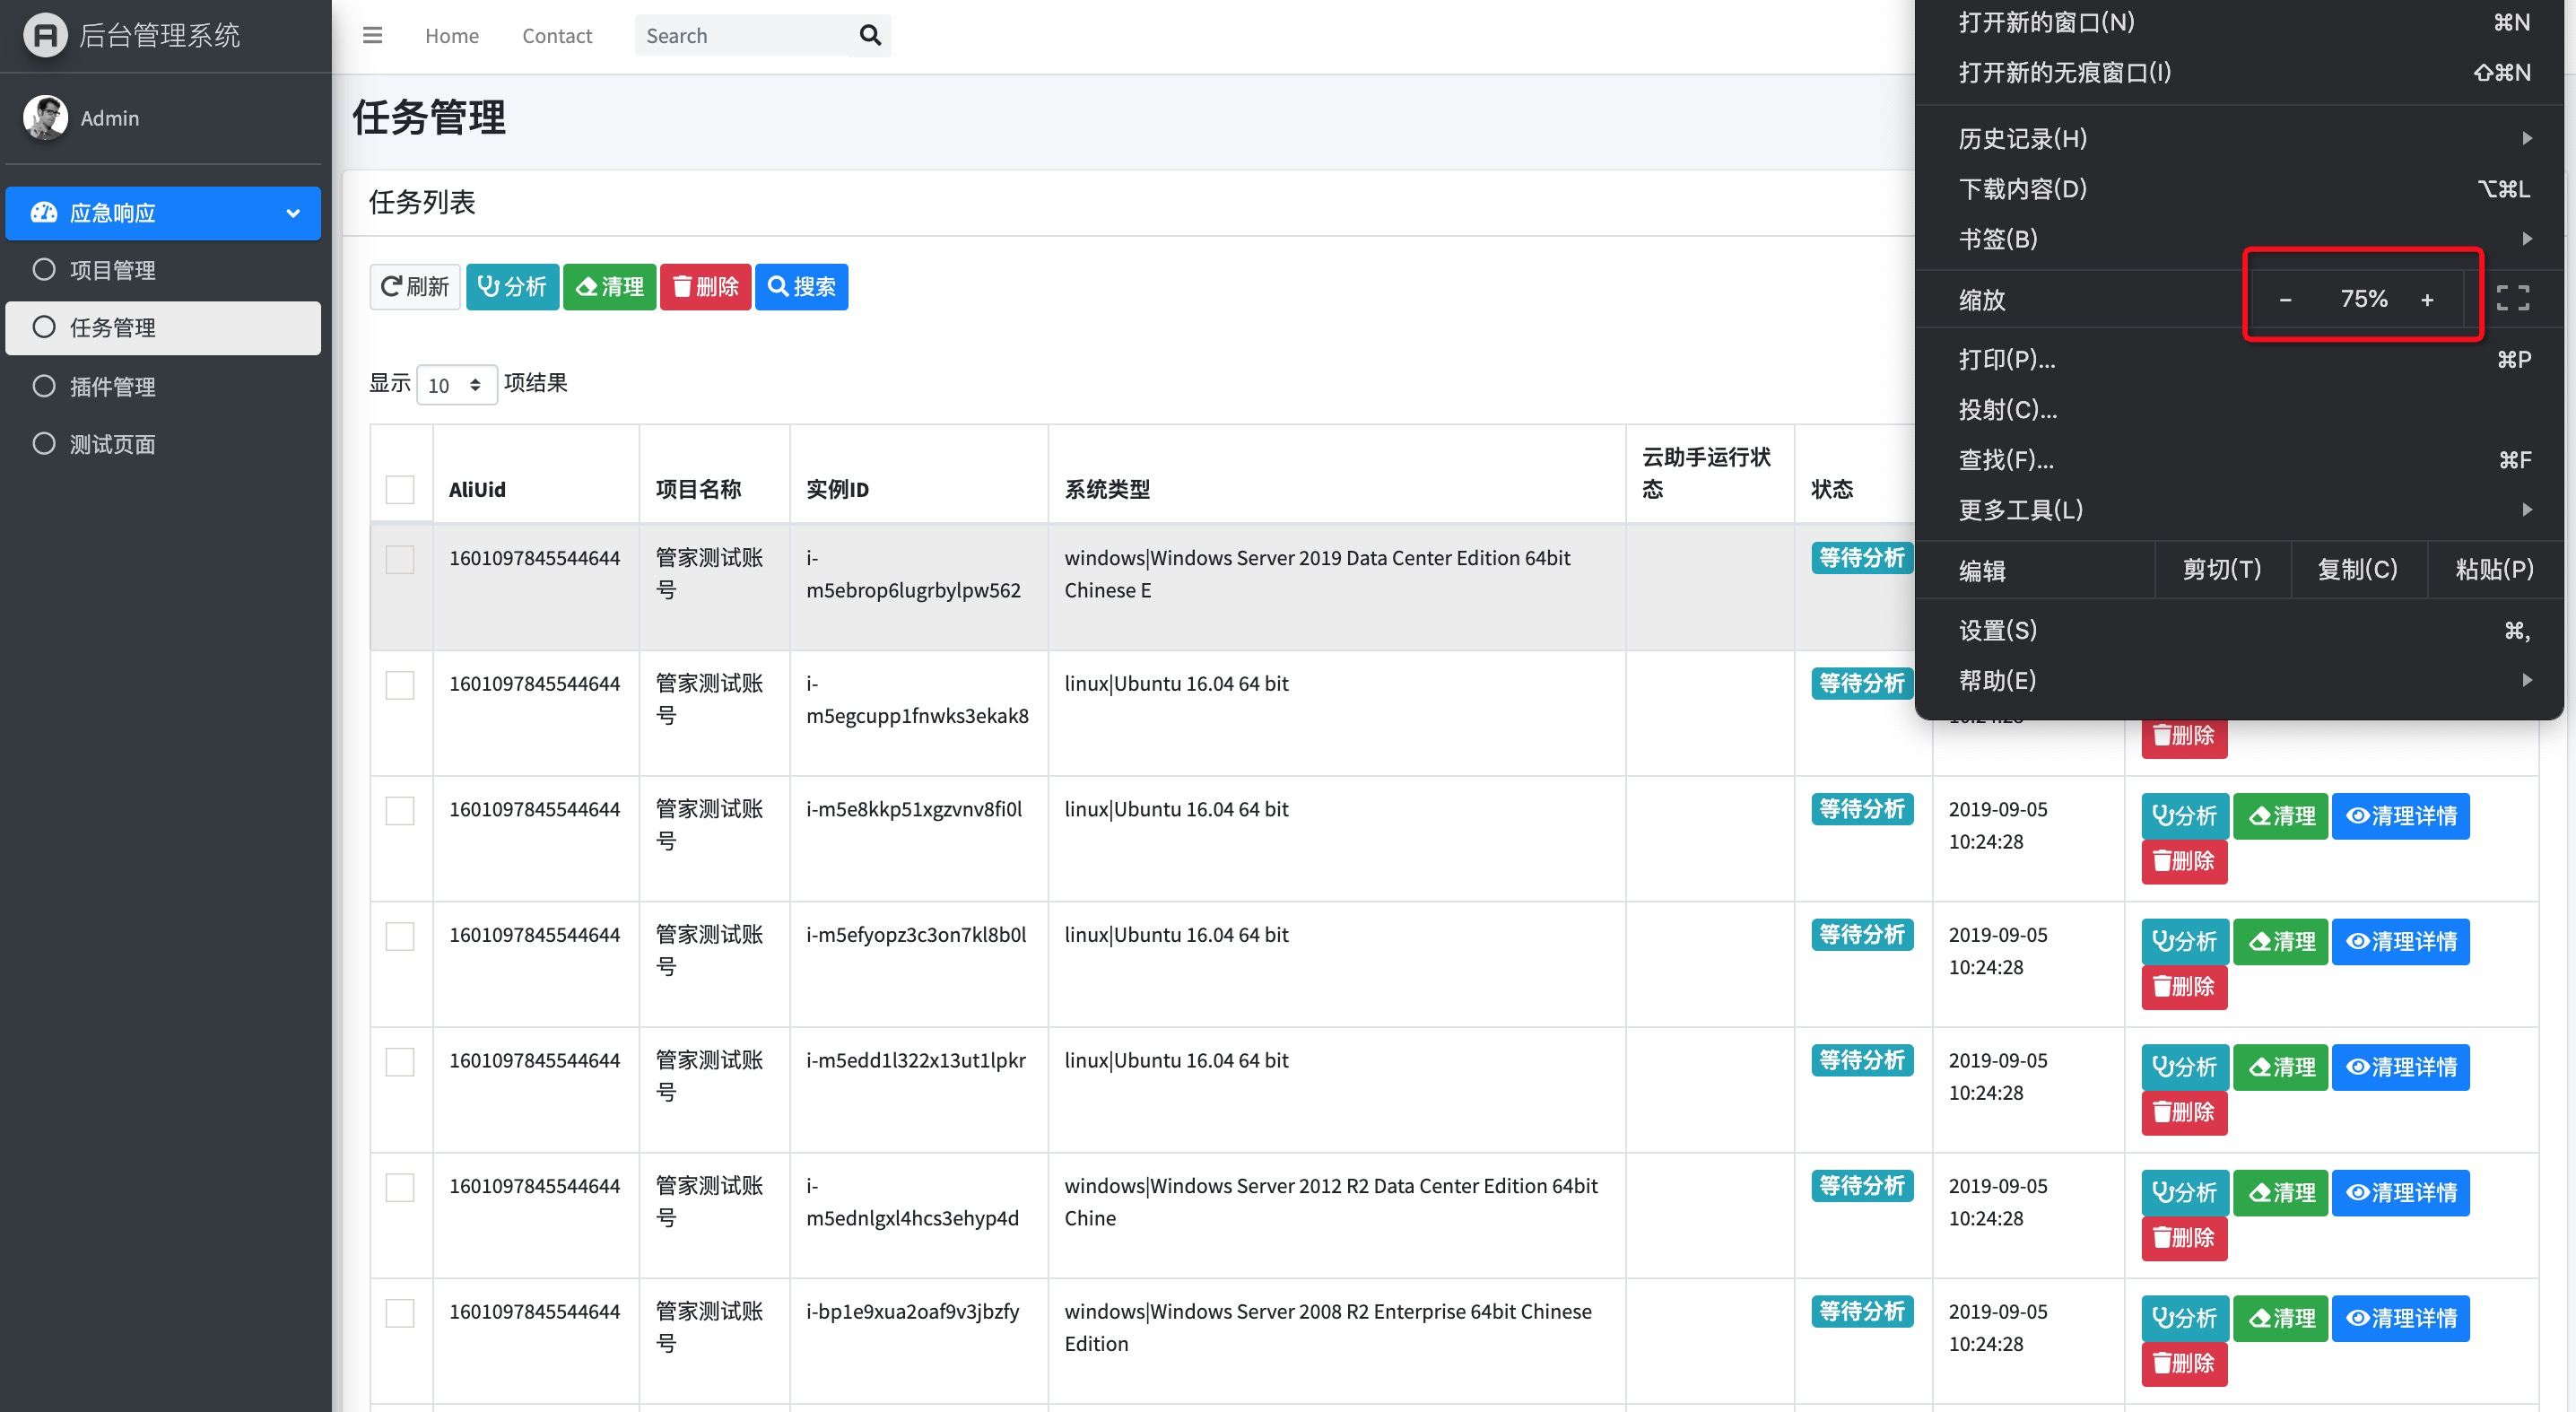Screen dimensions: 2576x1412
Task: Select the 刷新 refresh icon button
Action: (x=414, y=287)
